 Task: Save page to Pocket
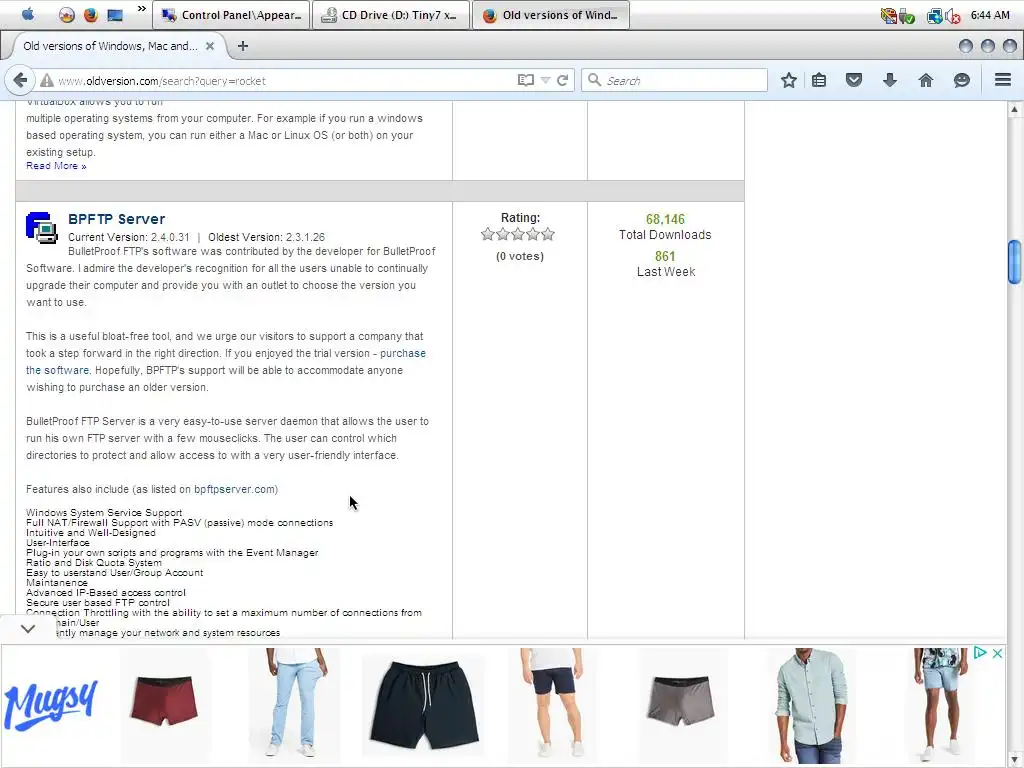tap(854, 80)
